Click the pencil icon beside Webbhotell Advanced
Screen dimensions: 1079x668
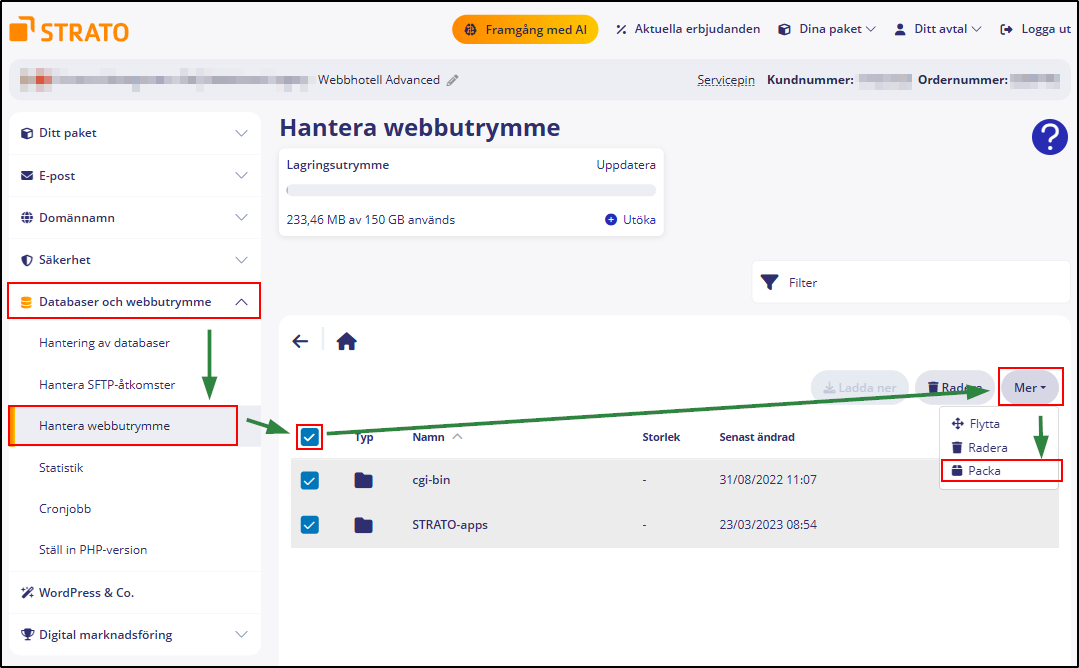pos(453,80)
